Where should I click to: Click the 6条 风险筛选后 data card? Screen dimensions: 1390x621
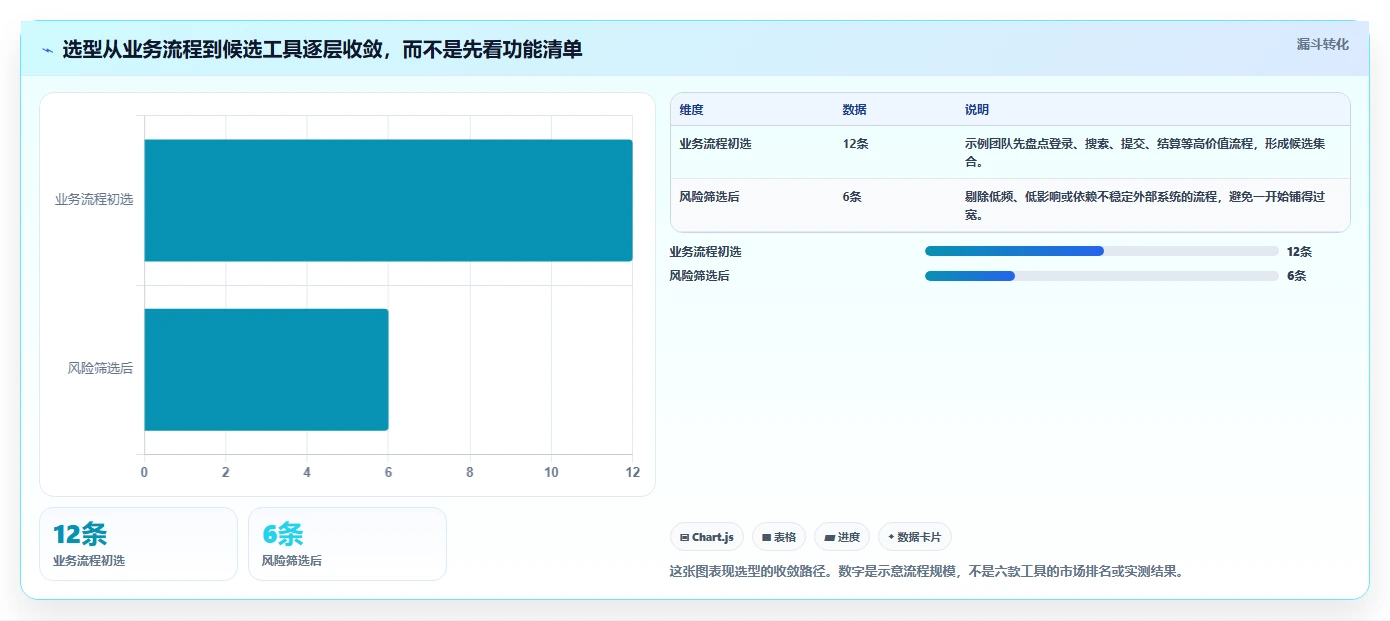point(347,544)
